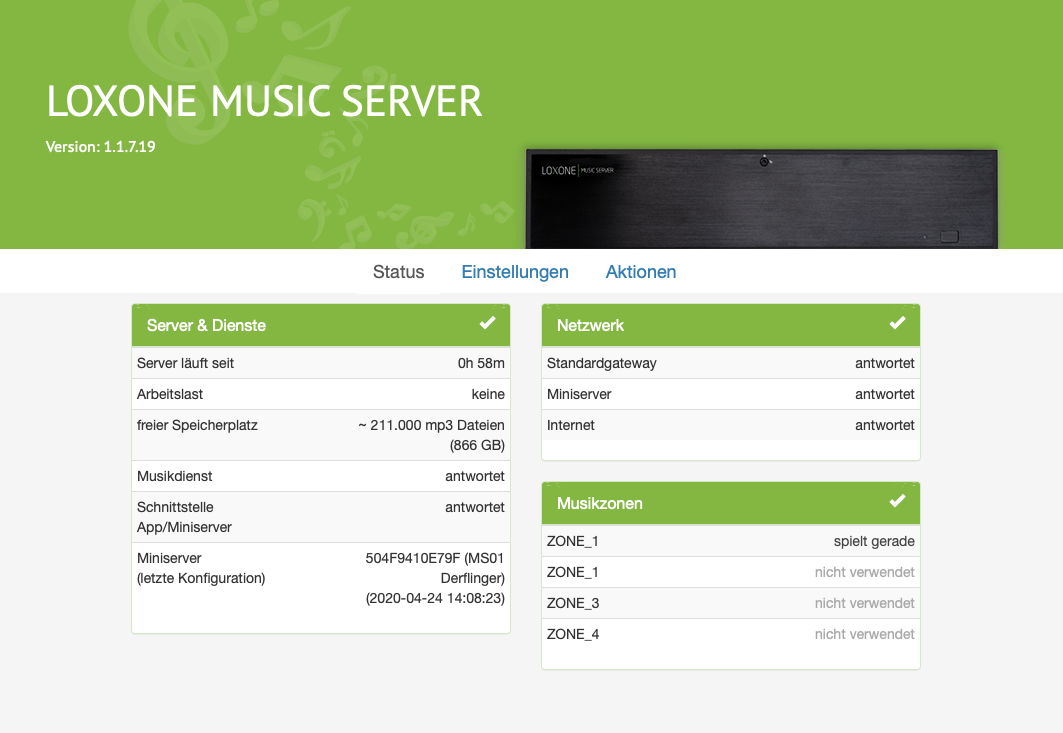The width and height of the screenshot is (1063, 733).
Task: Select the uptime value 0h 58m
Action: pos(481,363)
